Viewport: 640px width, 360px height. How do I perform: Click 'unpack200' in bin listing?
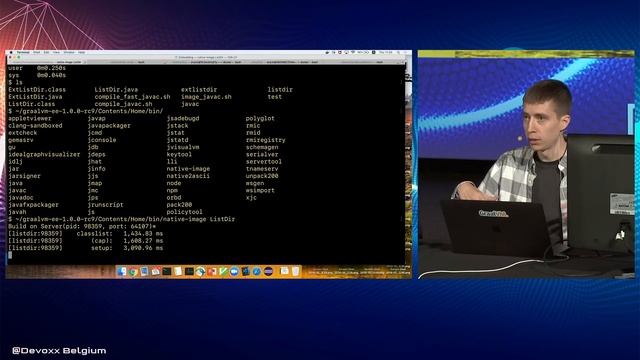click(262, 176)
